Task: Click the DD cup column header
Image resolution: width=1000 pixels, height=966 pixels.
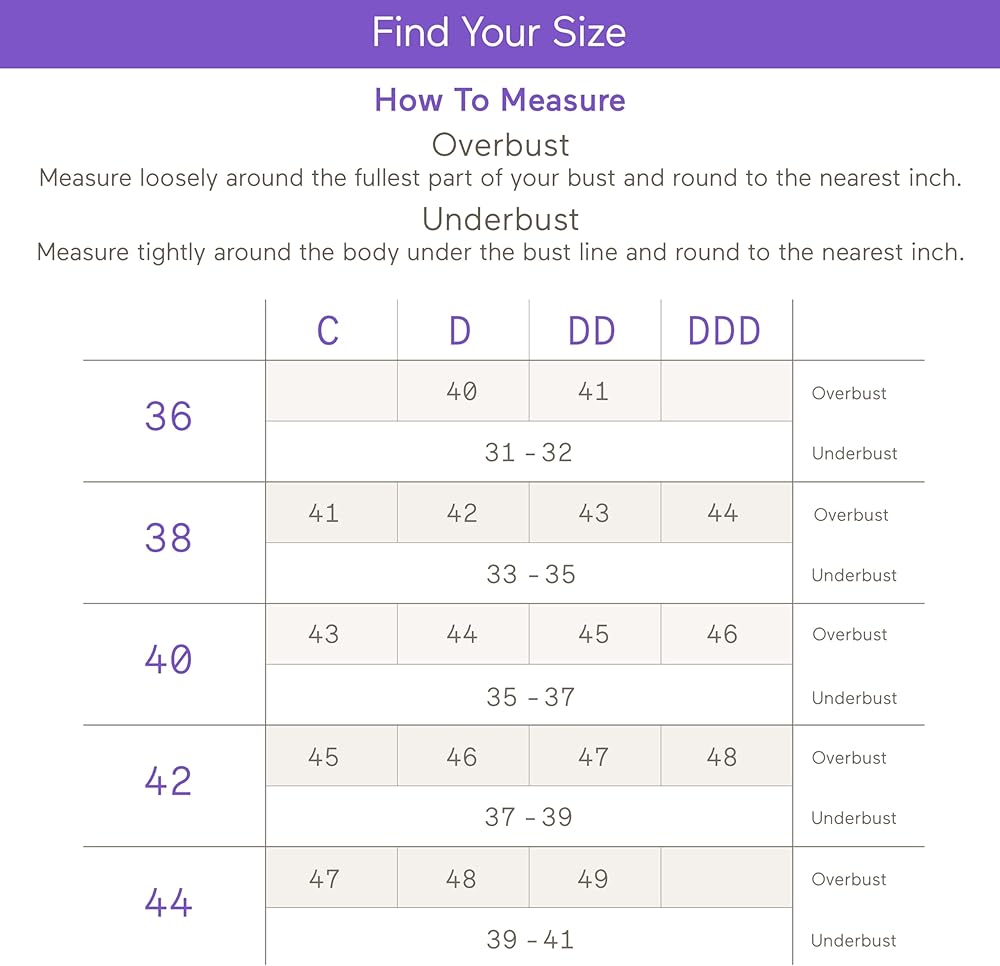Action: [592, 331]
